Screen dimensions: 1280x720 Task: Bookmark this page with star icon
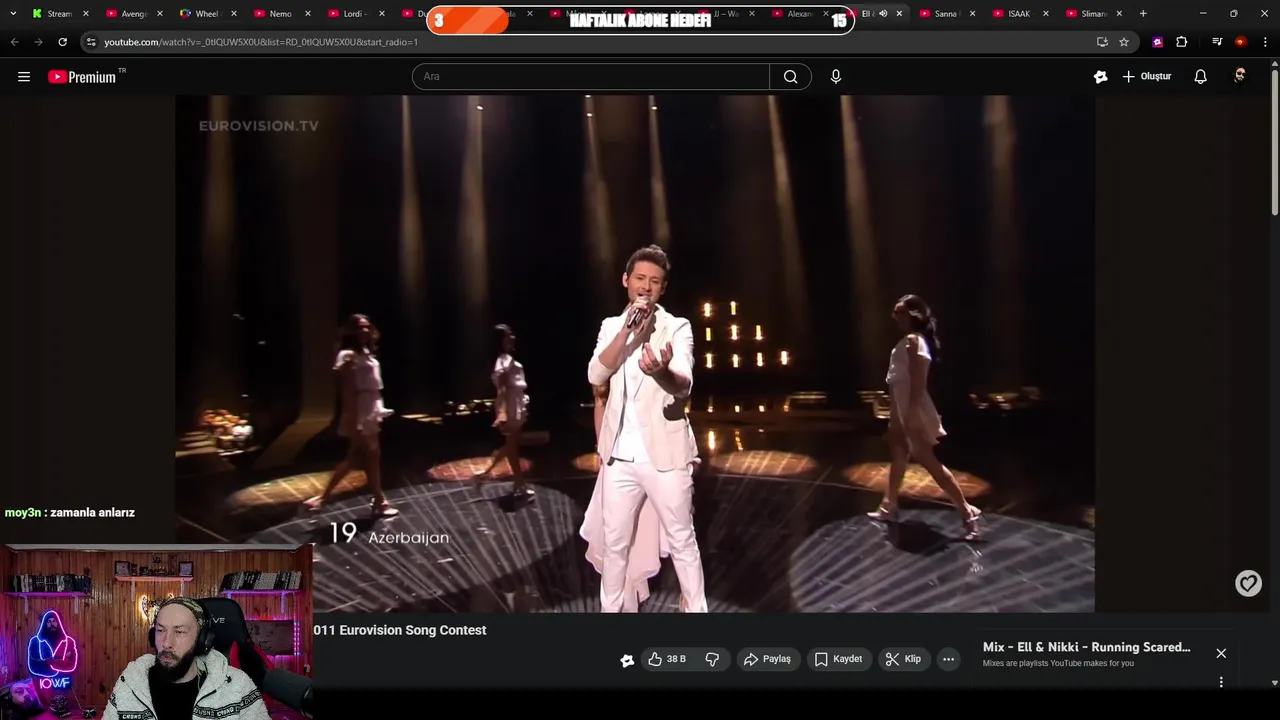tap(1124, 42)
